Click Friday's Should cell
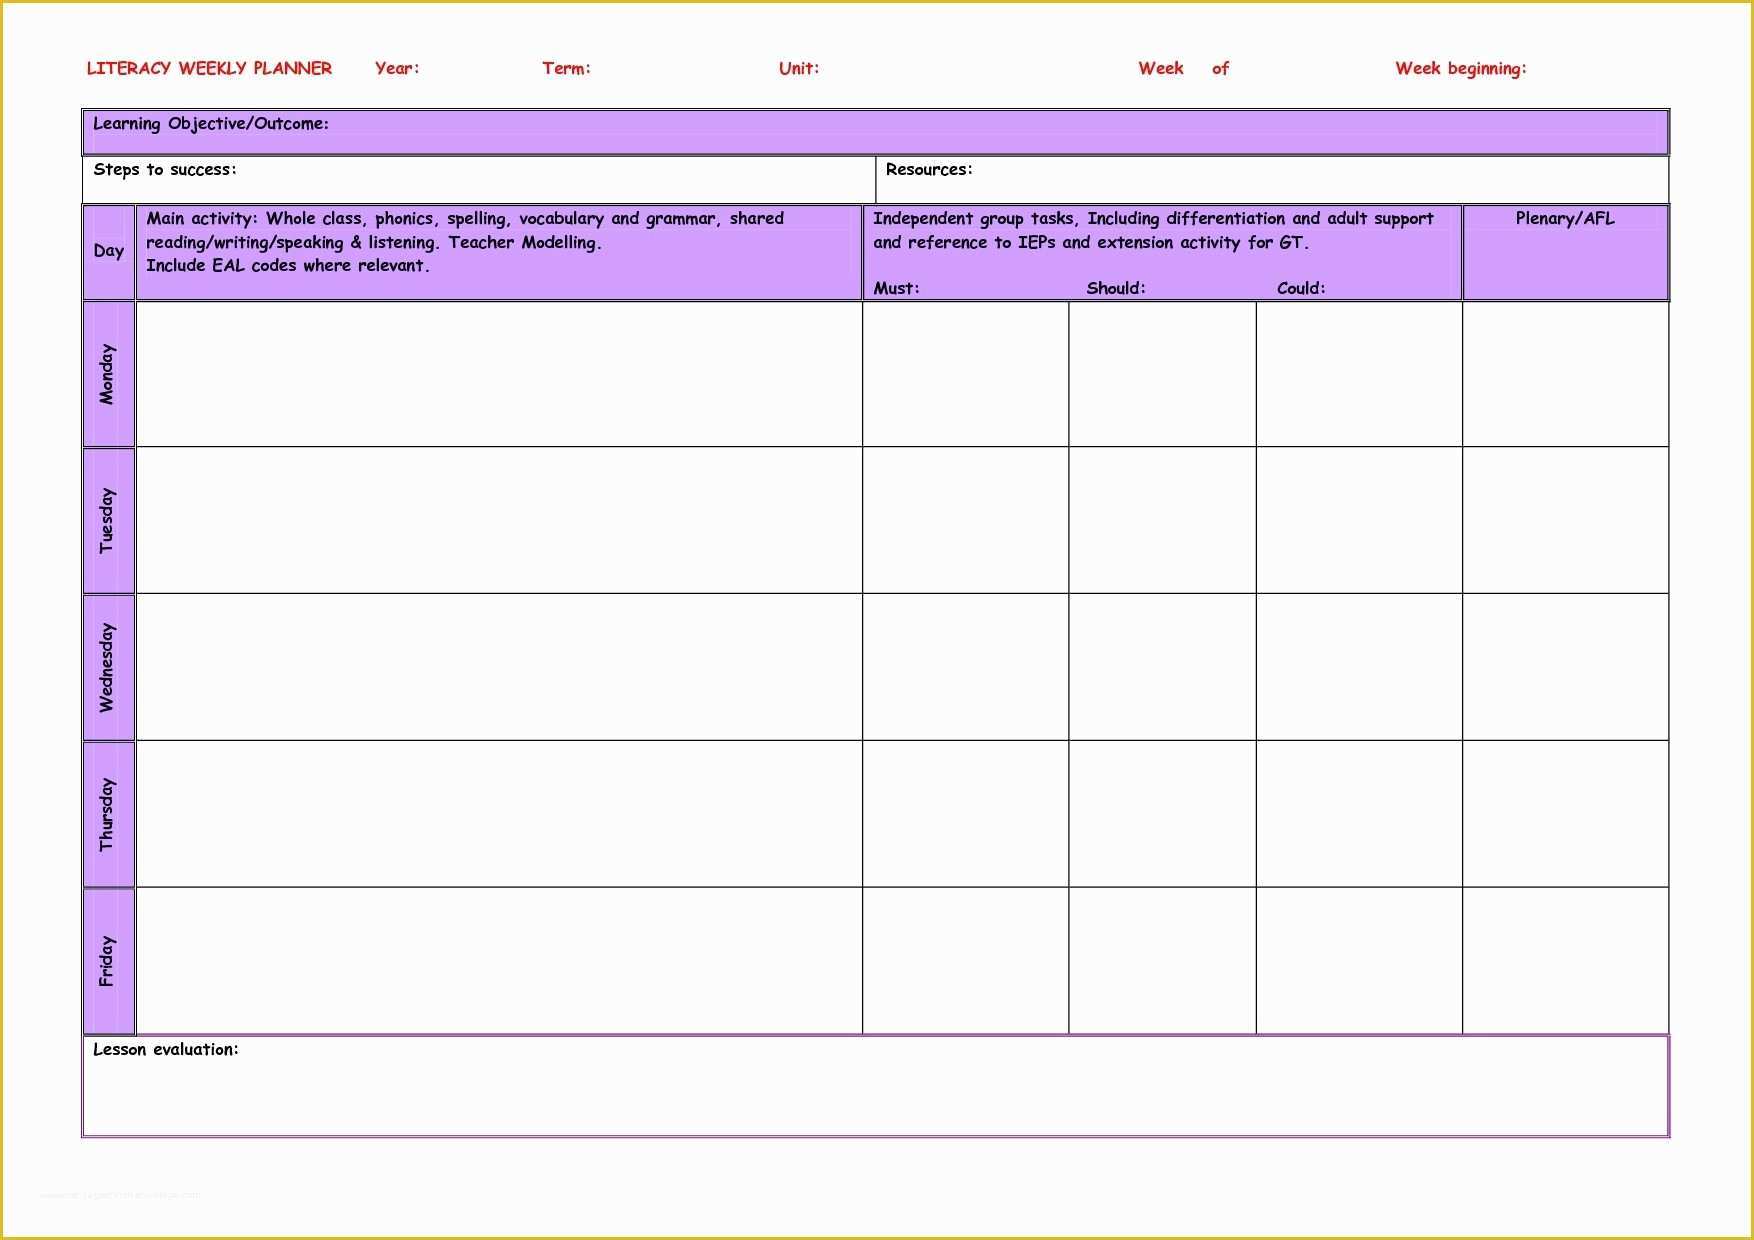The height and width of the screenshot is (1240, 1754). pos(1162,961)
